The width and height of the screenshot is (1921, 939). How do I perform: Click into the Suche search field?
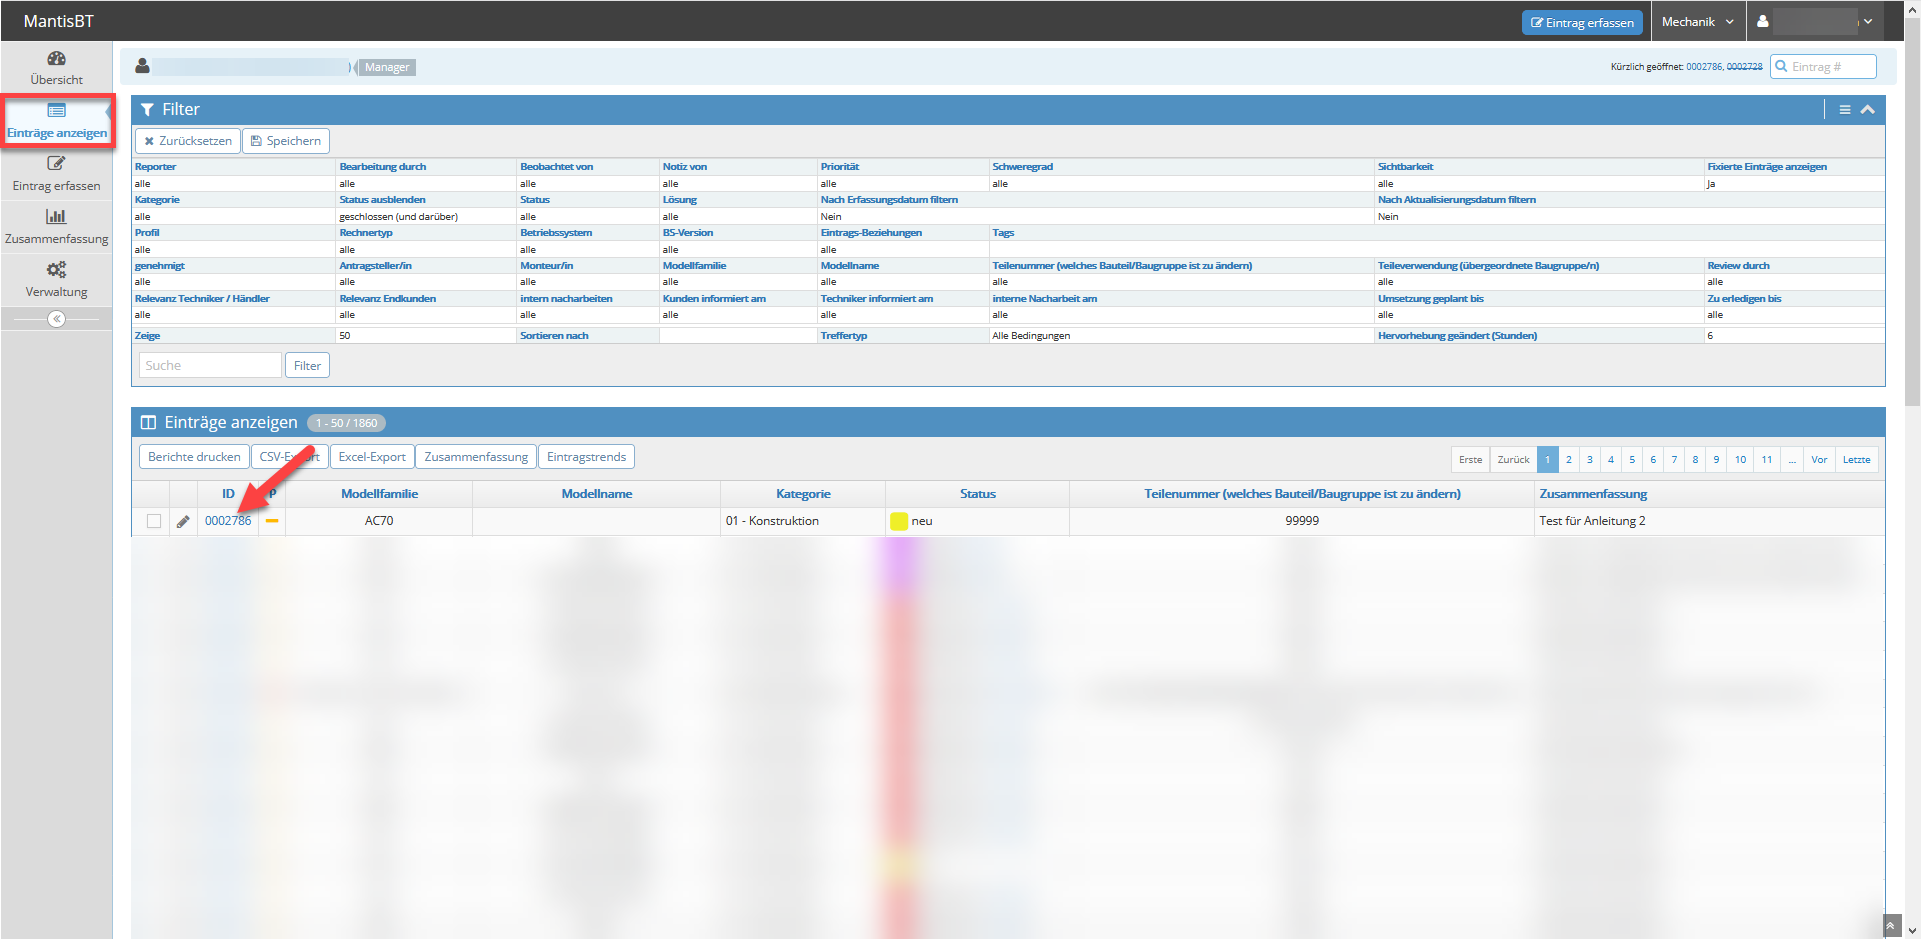pyautogui.click(x=210, y=366)
